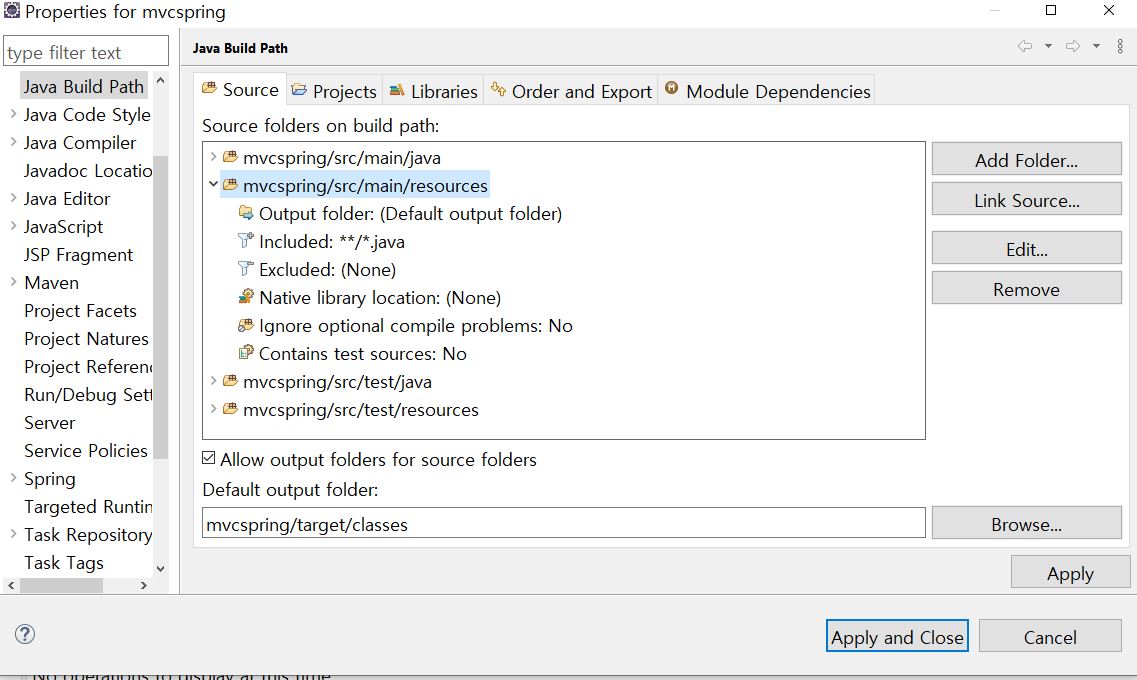Screen dimensions: 1137x680
Task: Expand the Spring sidebar category
Action: pos(13,478)
